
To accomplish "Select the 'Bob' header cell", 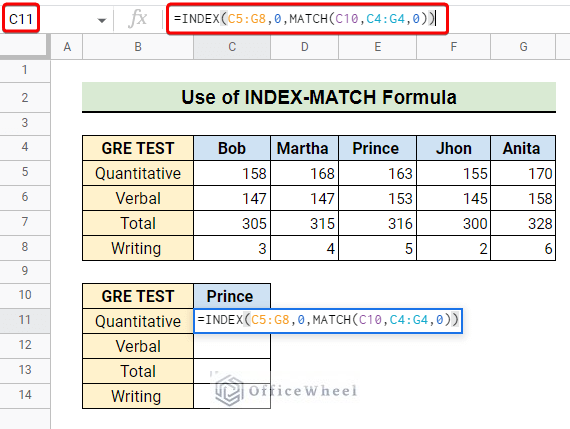I will 232,148.
